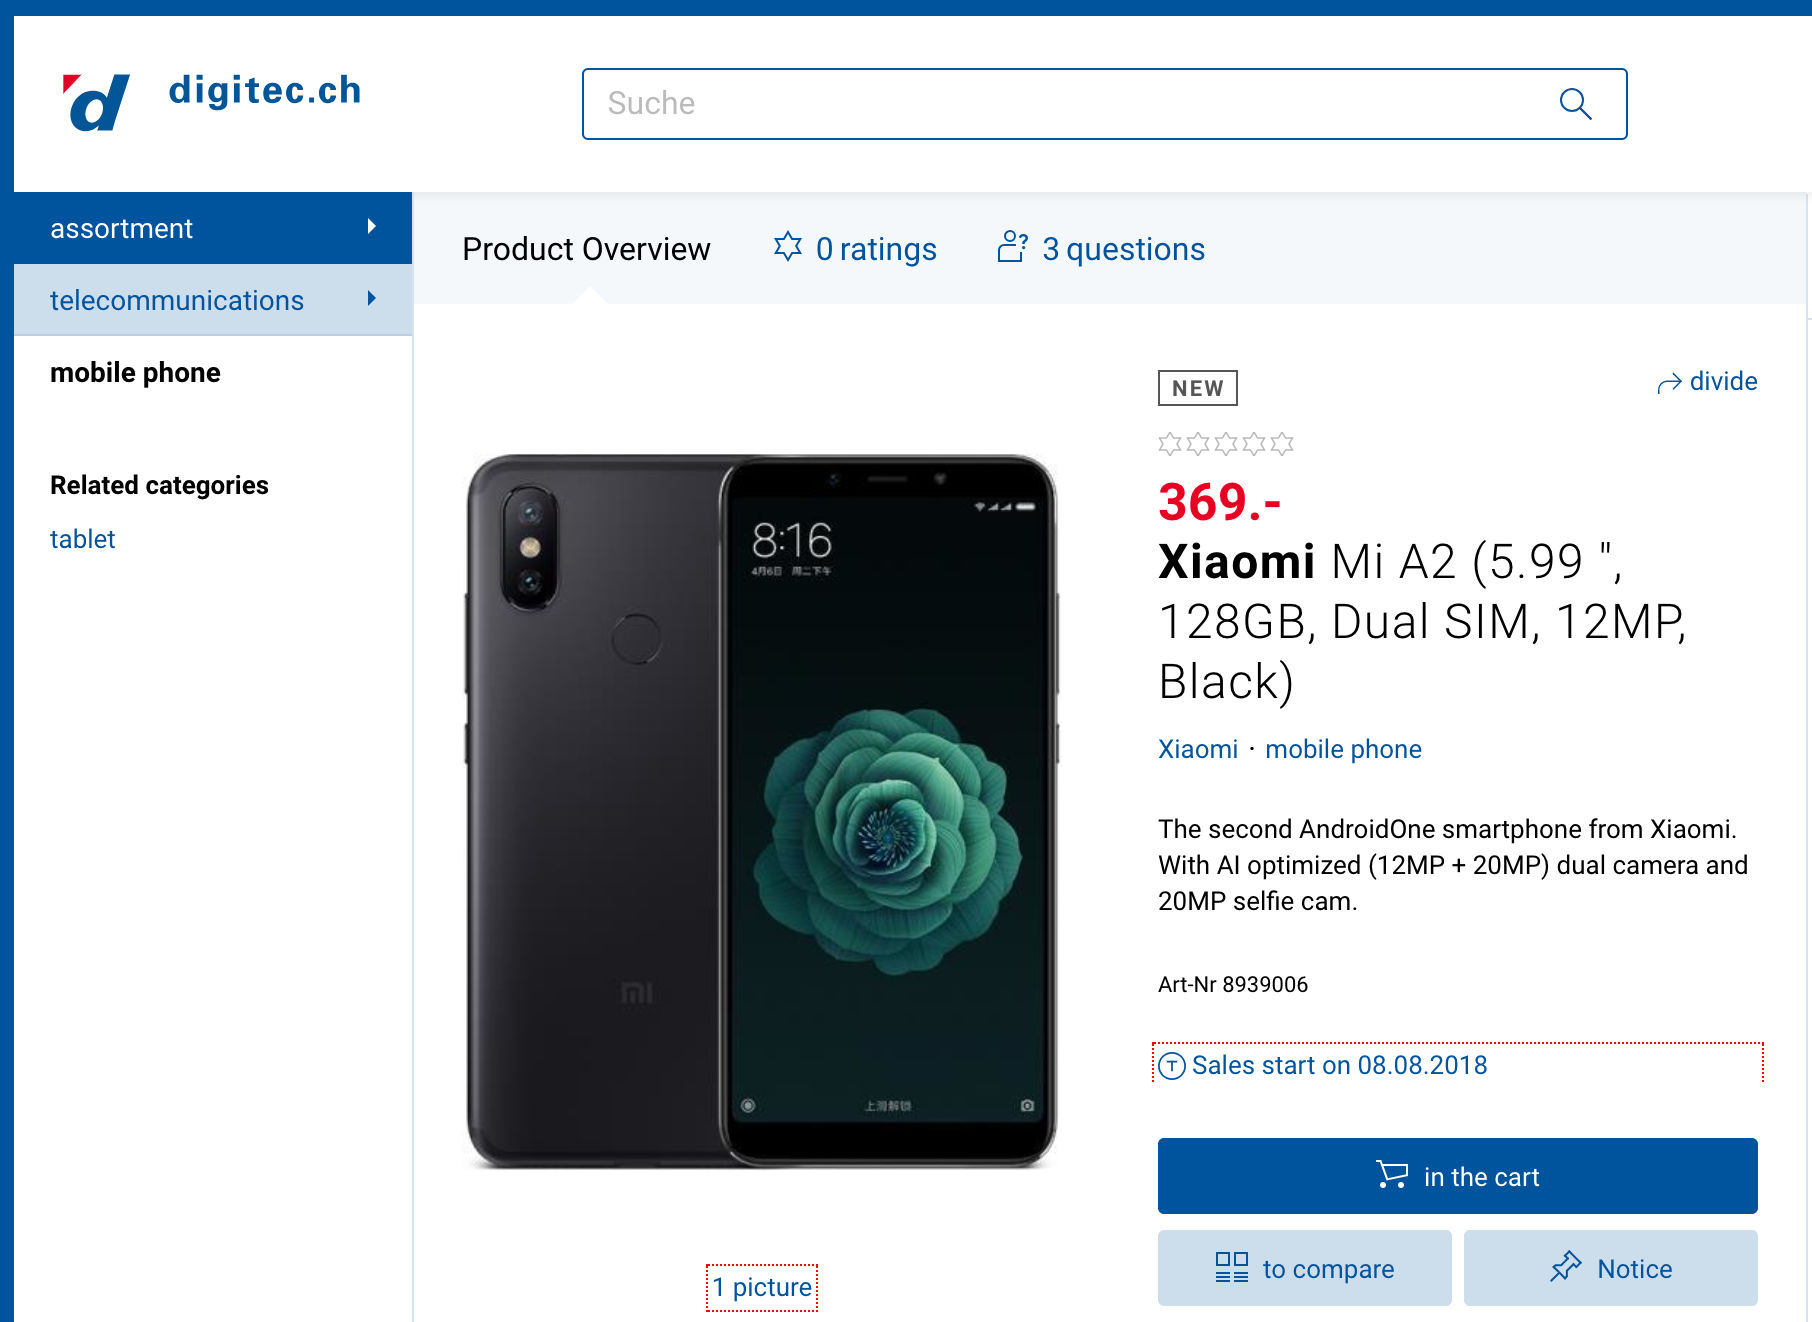Screen dimensions: 1812x1322
Task: Expand the telecommunications menu arrow
Action: [372, 299]
